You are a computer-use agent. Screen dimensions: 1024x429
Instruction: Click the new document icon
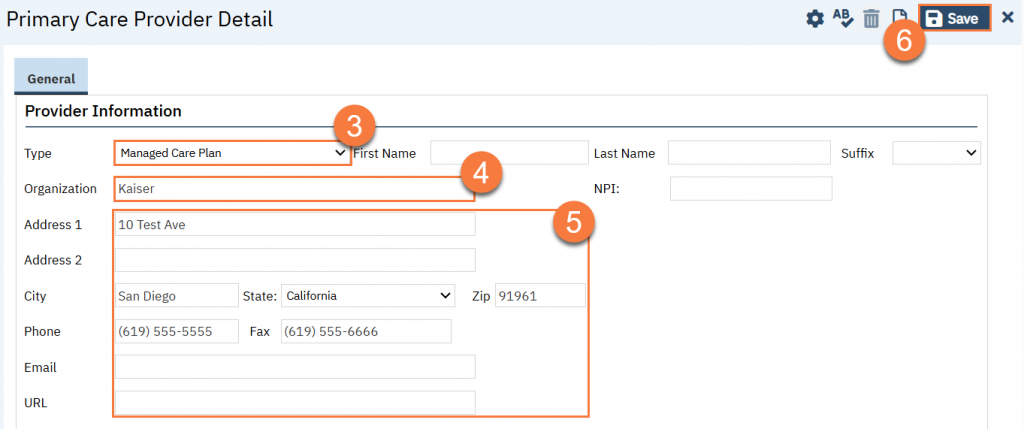point(899,18)
